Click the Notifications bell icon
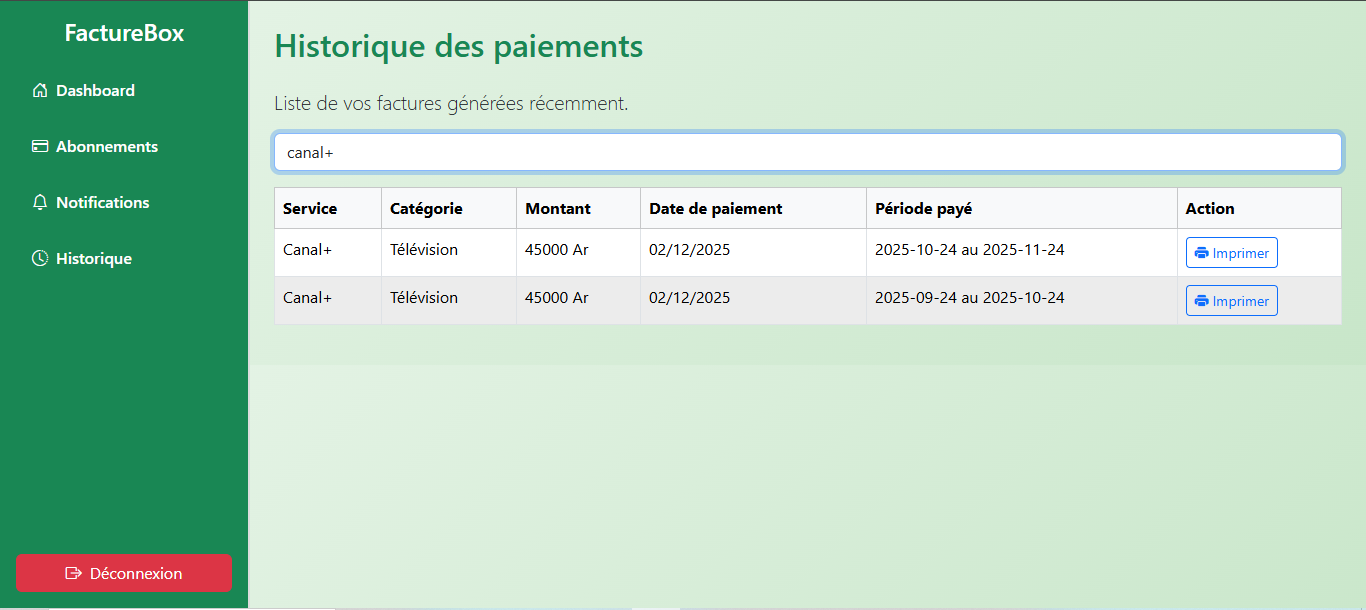The width and height of the screenshot is (1366, 610). point(40,203)
